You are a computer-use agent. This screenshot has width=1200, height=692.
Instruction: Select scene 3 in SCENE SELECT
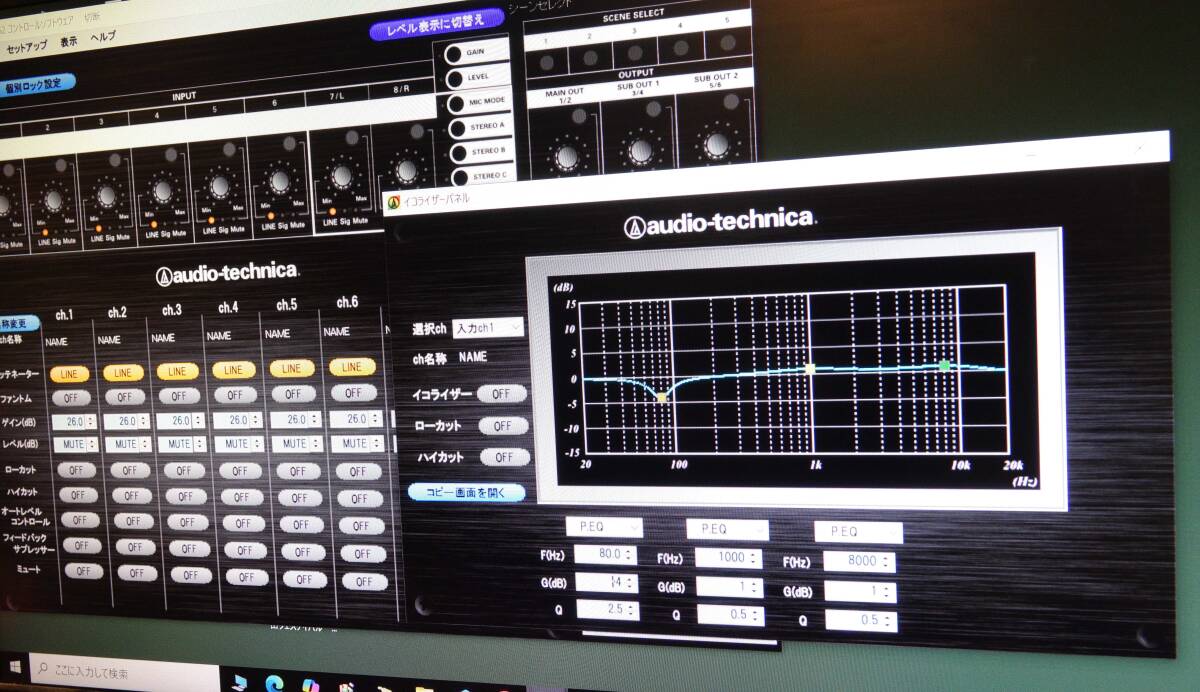click(634, 54)
